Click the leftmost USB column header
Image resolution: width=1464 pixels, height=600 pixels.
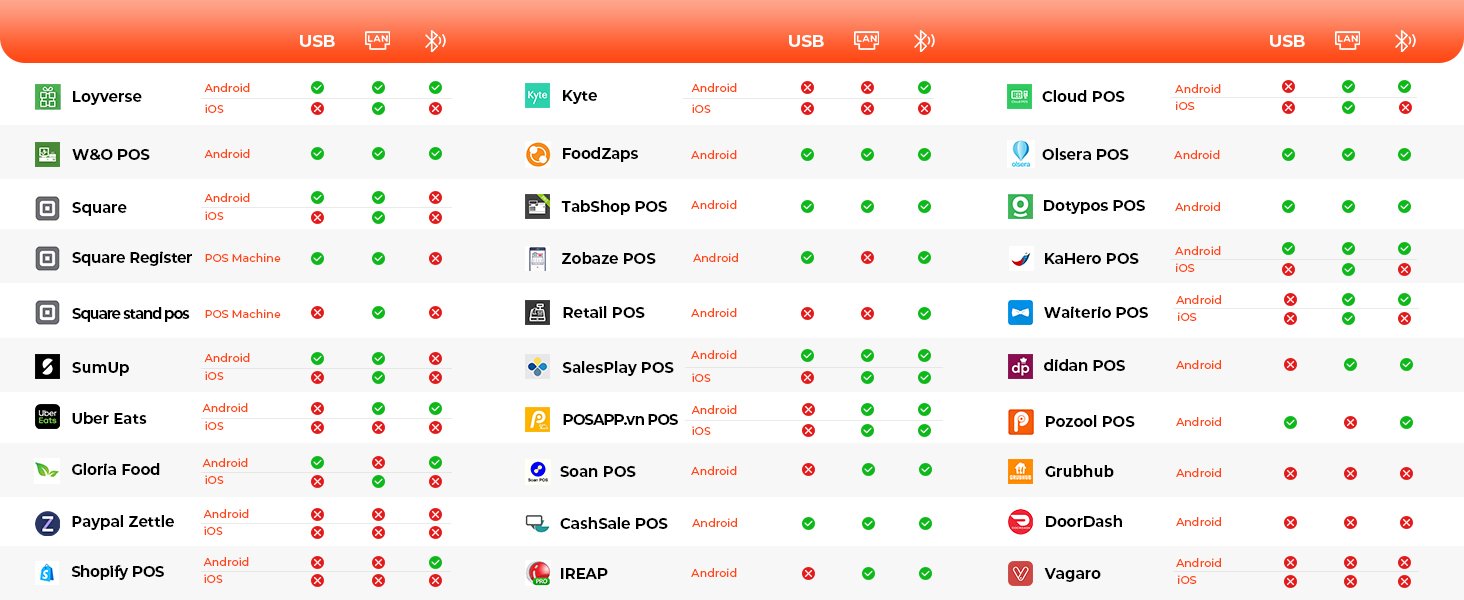click(x=317, y=41)
